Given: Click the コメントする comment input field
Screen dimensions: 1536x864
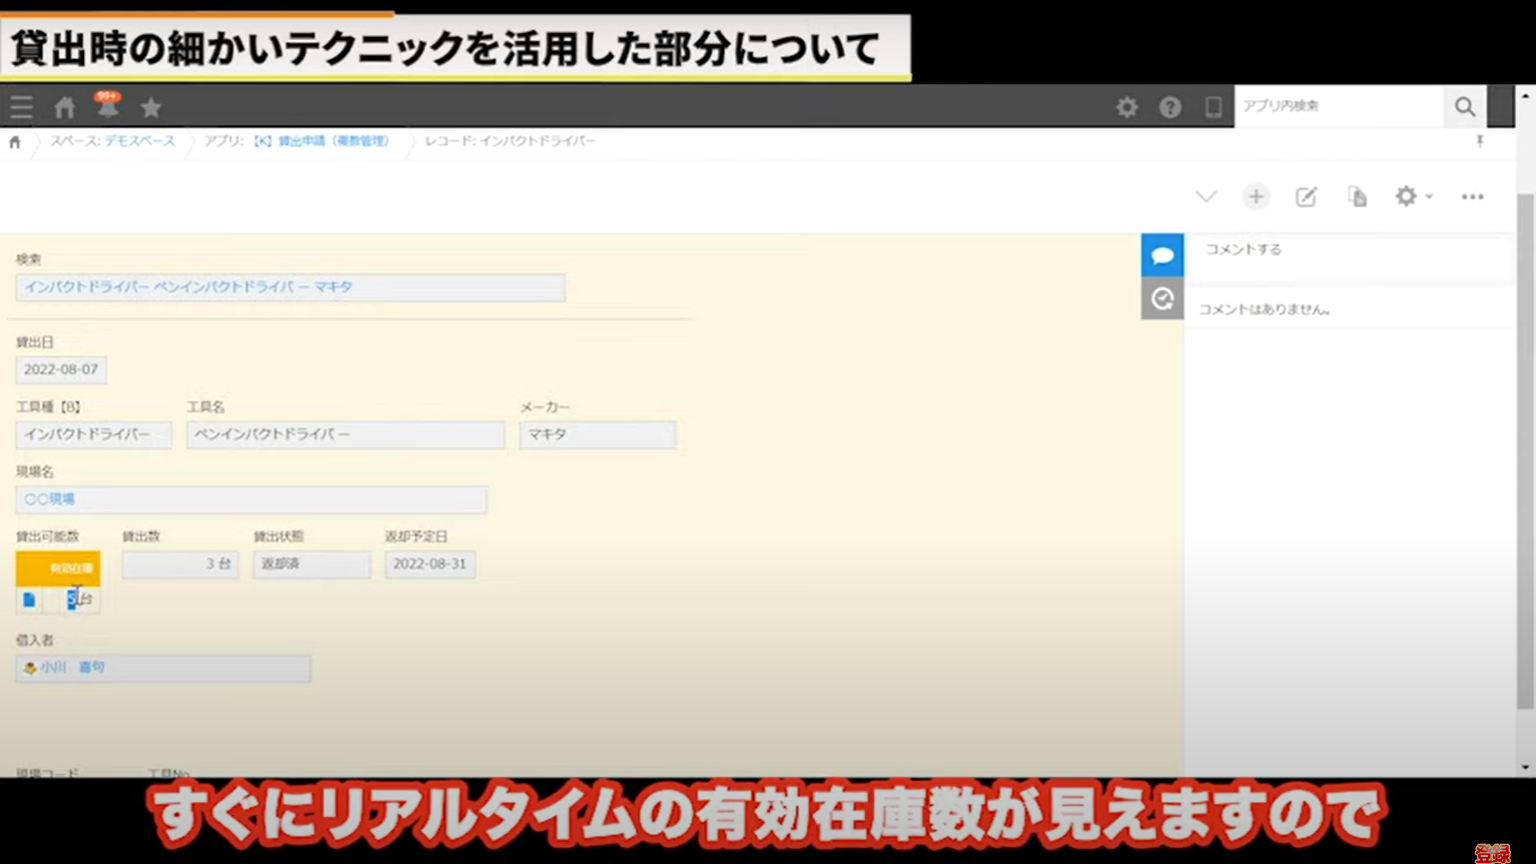Looking at the screenshot, I should (x=1350, y=250).
